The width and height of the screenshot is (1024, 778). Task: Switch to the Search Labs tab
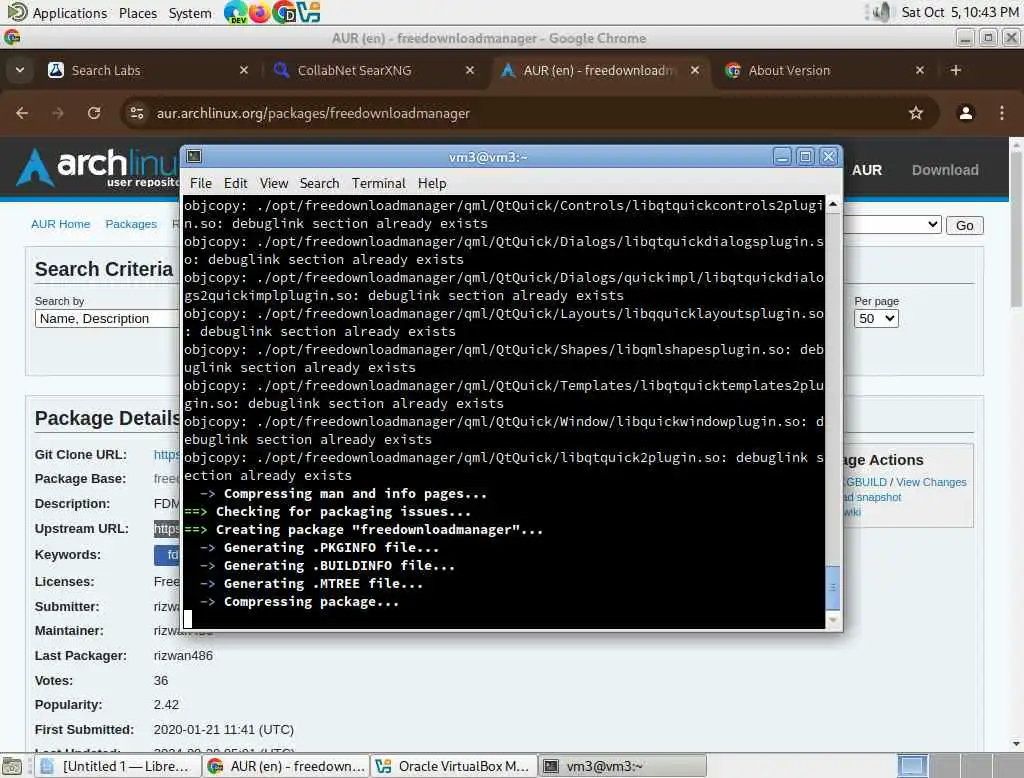(x=148, y=70)
